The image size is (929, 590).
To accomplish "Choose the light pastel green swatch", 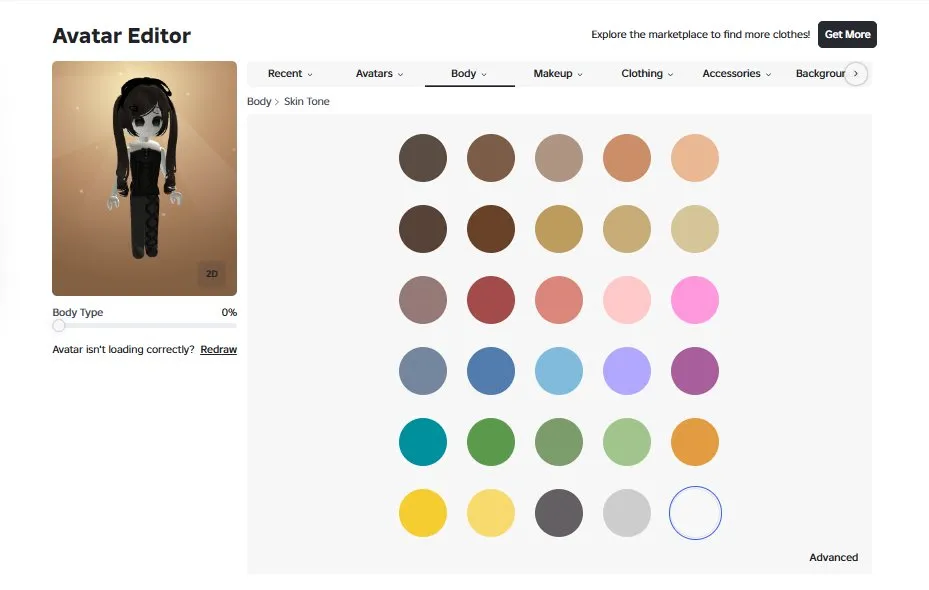I will (x=627, y=442).
